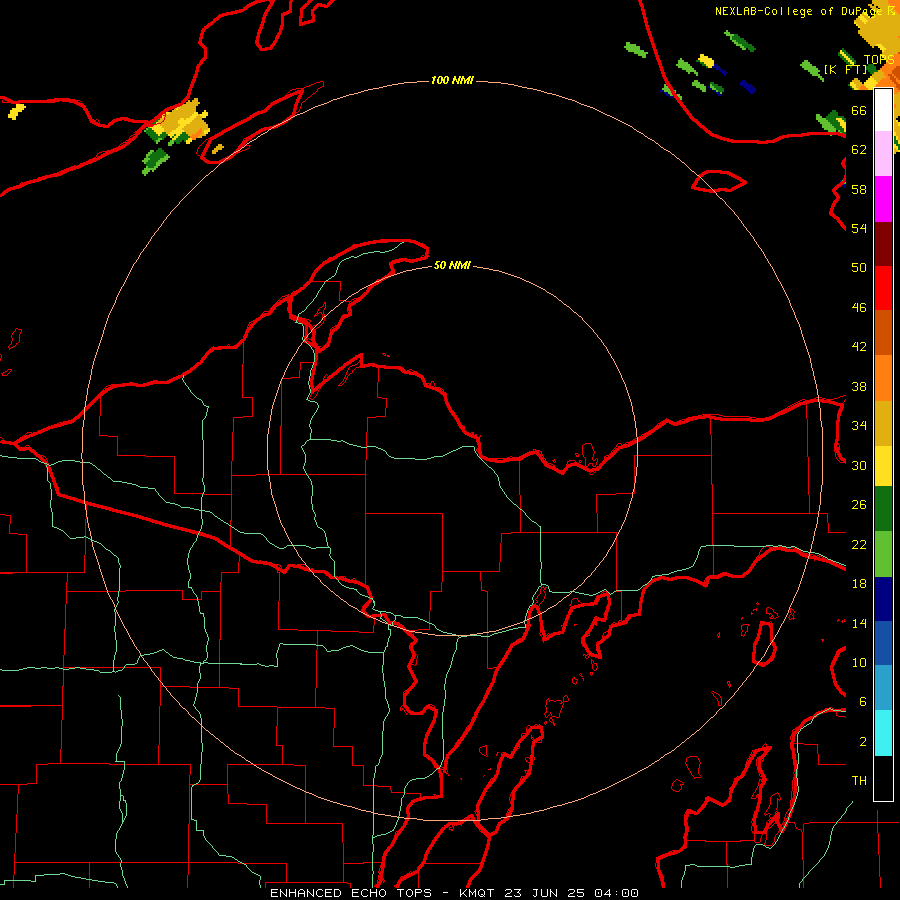Choose the gold legend swatch
900x900 pixels.
883,423
